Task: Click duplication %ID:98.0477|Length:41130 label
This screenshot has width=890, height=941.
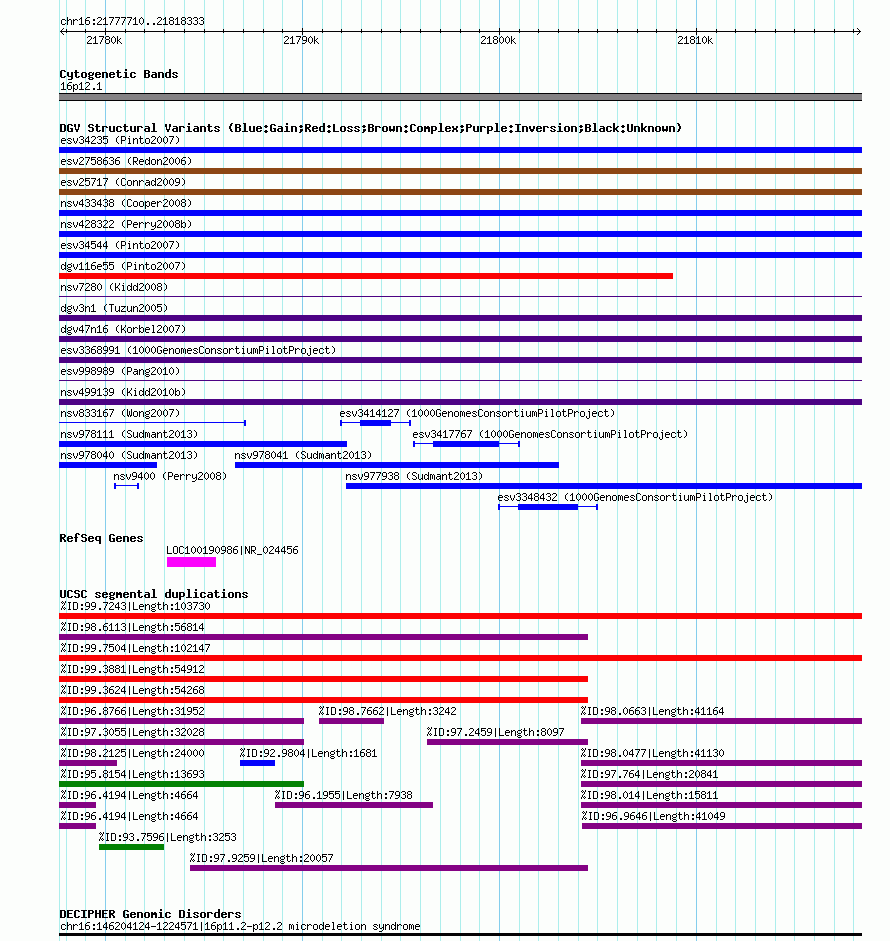Action: pyautogui.click(x=652, y=753)
